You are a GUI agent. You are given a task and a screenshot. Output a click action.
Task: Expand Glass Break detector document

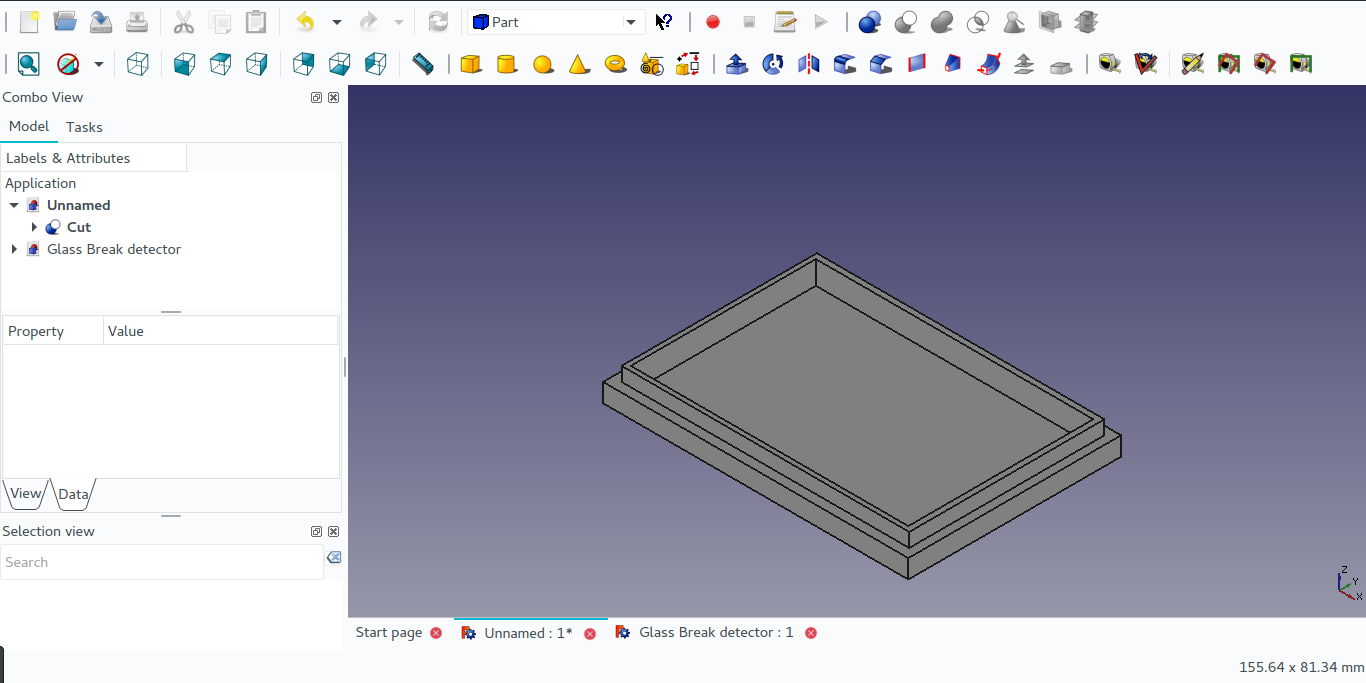click(x=14, y=249)
